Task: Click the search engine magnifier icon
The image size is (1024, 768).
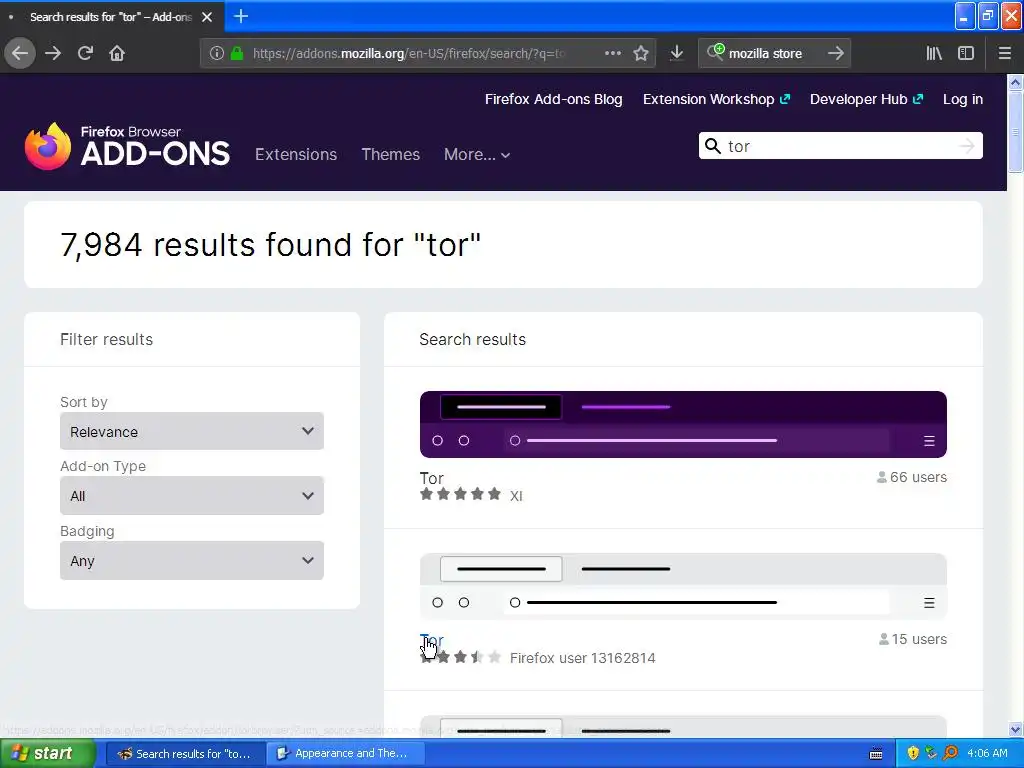Action: pyautogui.click(x=716, y=52)
